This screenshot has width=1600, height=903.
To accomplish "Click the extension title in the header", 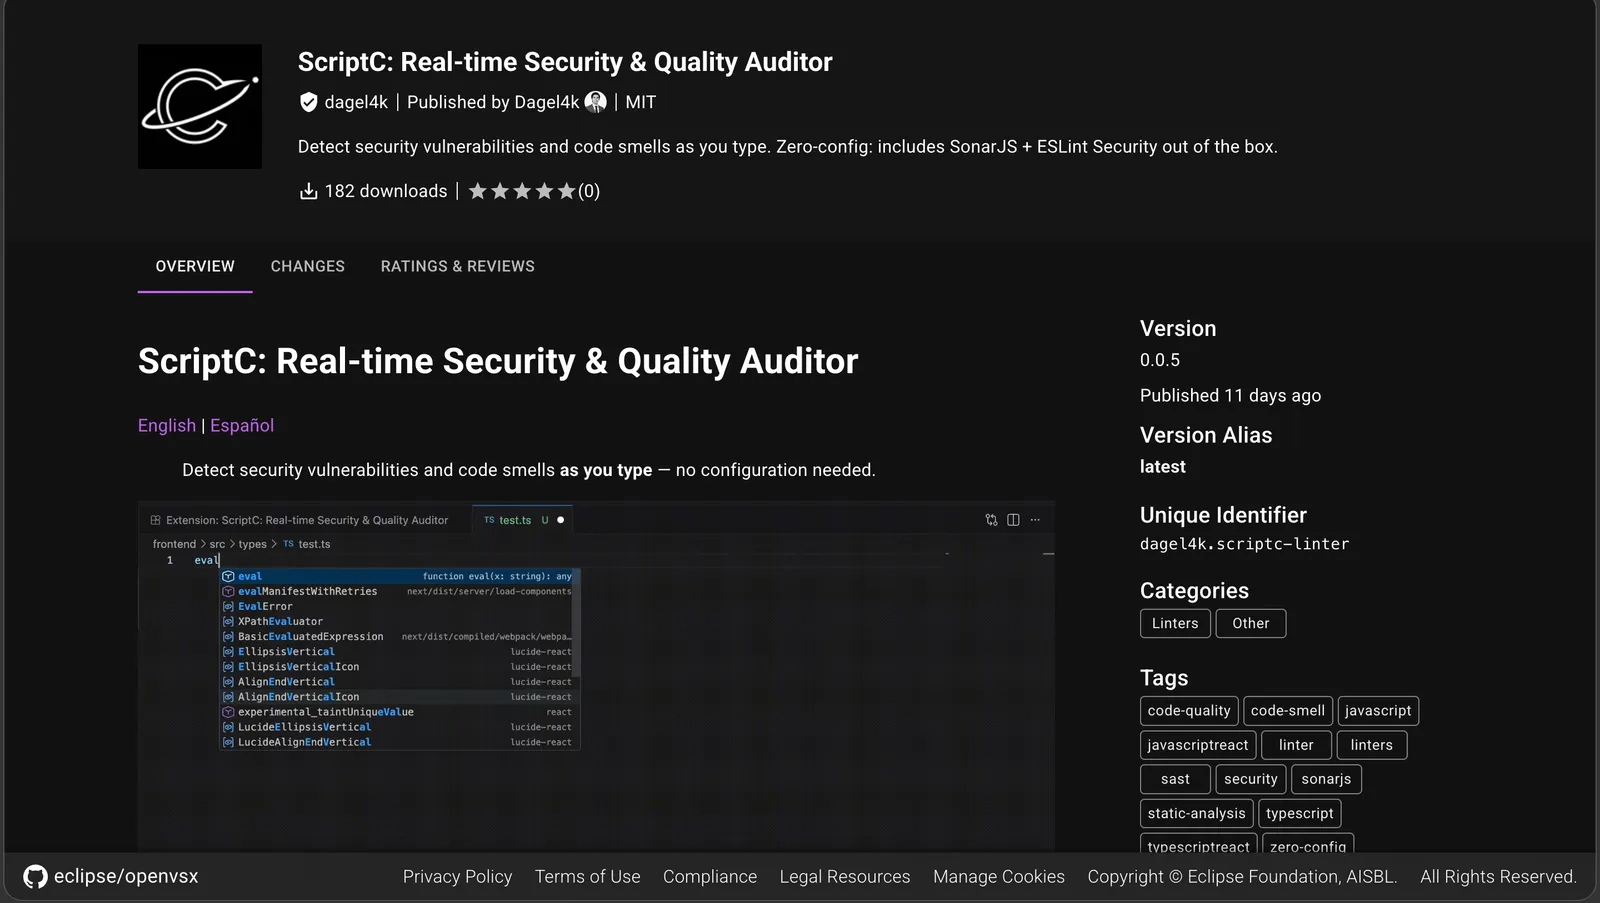I will pos(565,62).
